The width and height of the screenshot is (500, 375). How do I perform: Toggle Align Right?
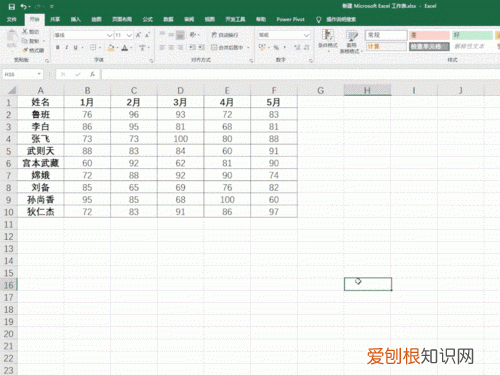click(180, 48)
